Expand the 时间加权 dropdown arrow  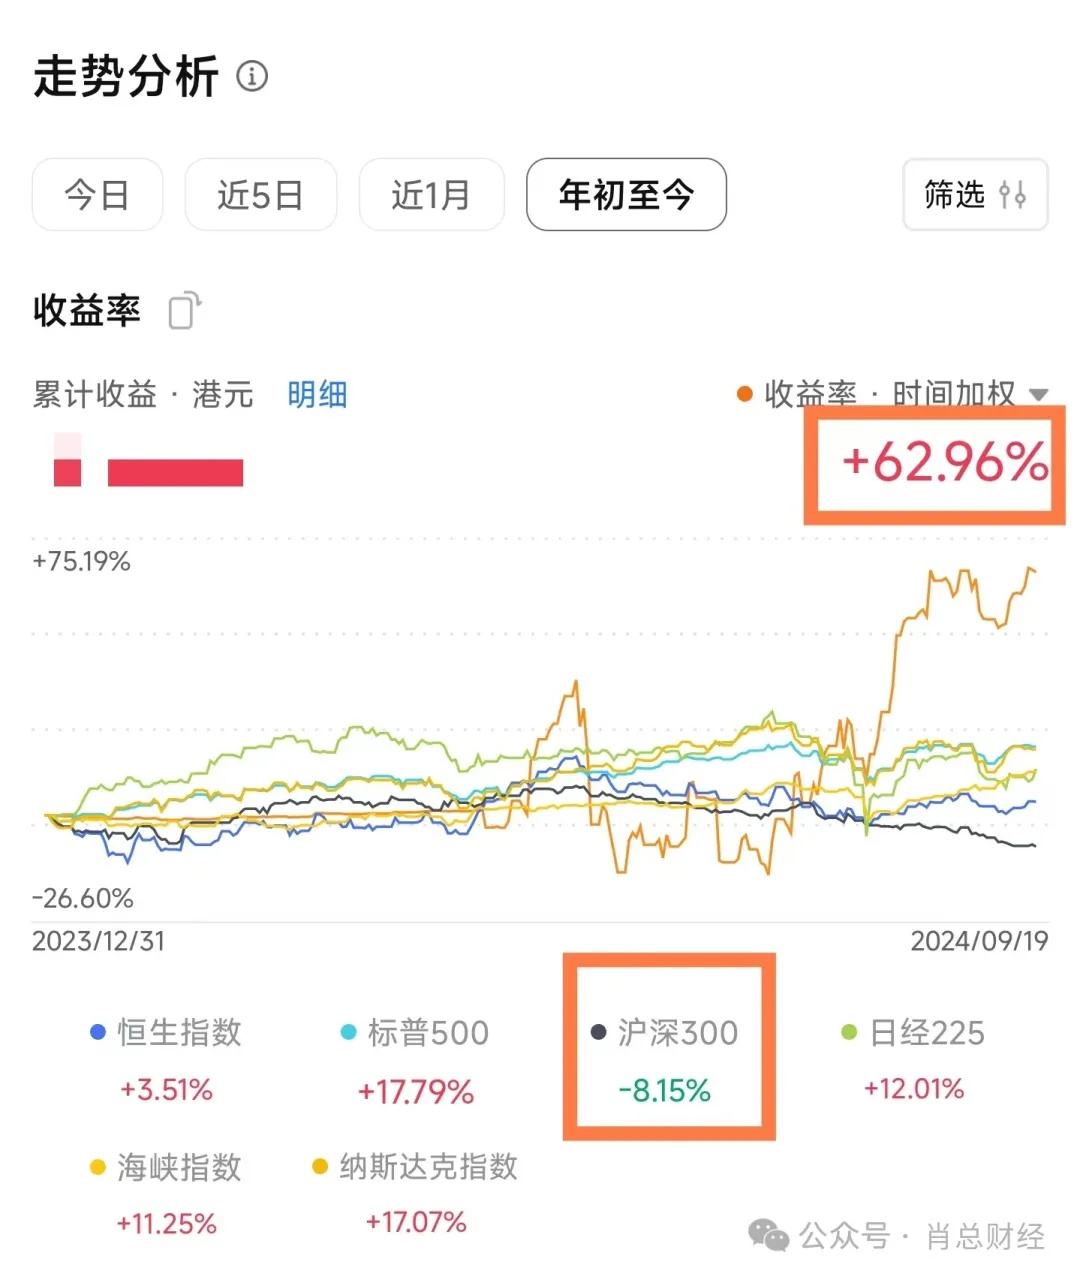click(x=1038, y=395)
